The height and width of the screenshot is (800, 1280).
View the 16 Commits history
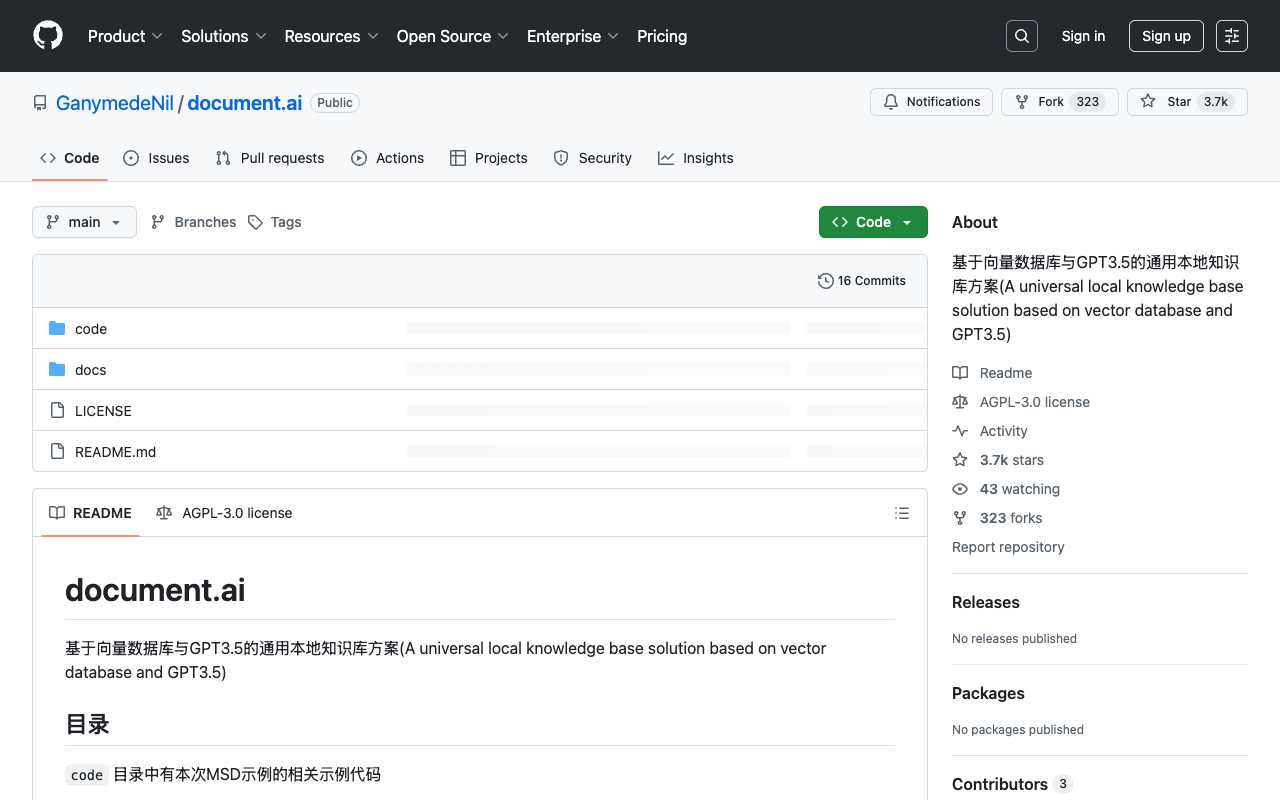[x=862, y=281]
